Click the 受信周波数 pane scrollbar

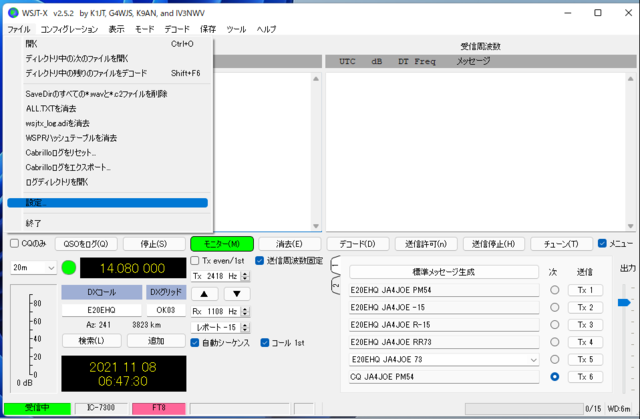click(631, 152)
